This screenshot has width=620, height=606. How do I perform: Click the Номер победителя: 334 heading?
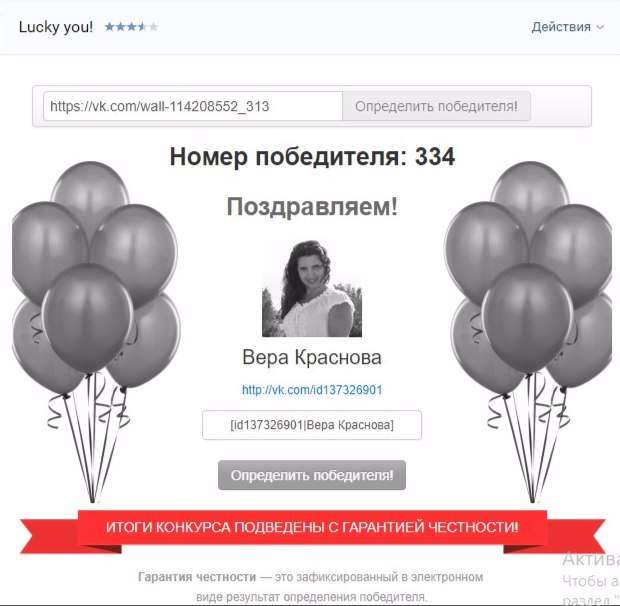tap(312, 157)
